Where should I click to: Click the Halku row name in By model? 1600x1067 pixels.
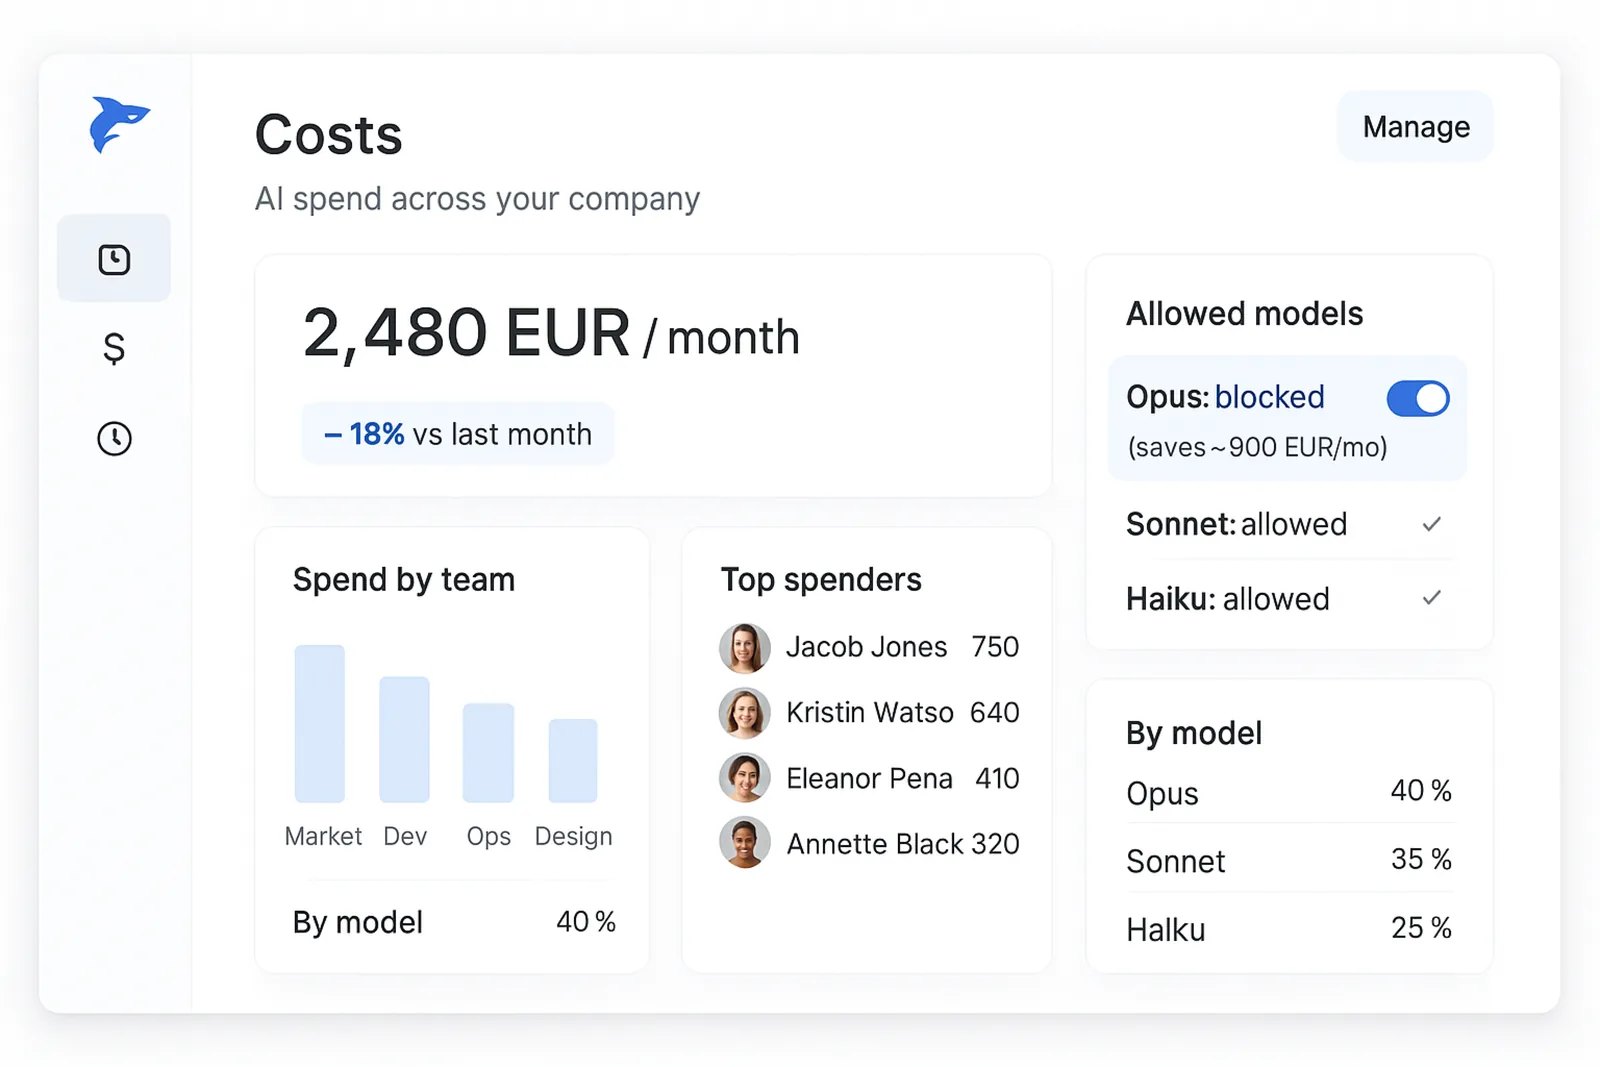(1166, 930)
